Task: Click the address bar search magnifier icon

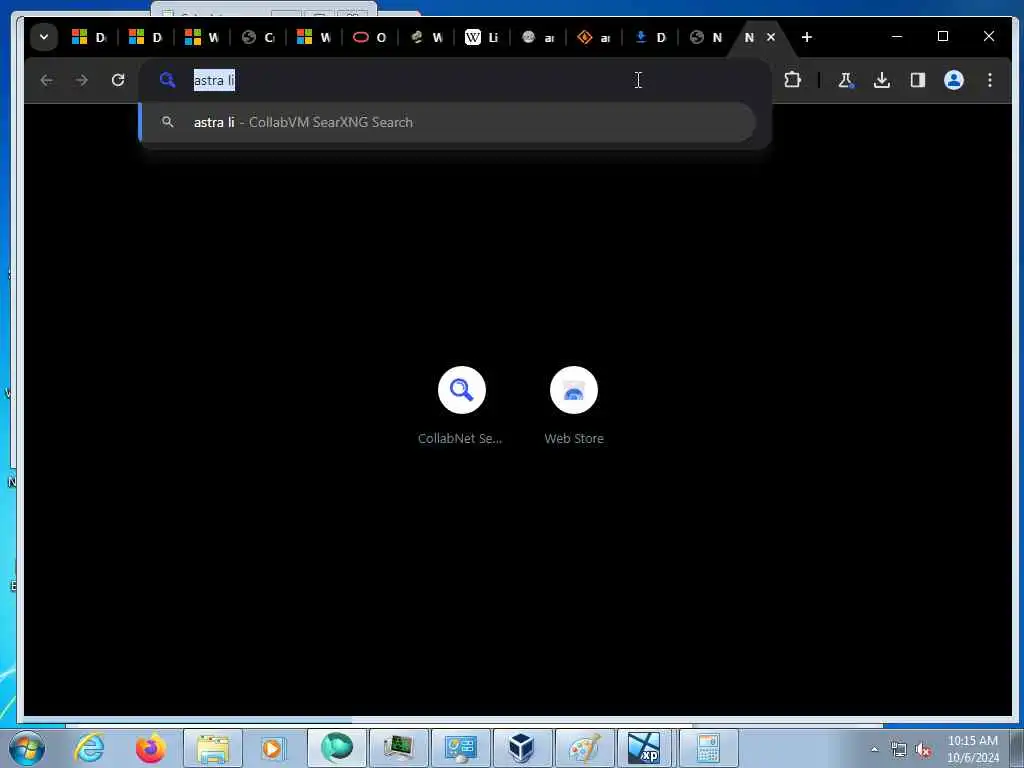Action: (x=167, y=80)
